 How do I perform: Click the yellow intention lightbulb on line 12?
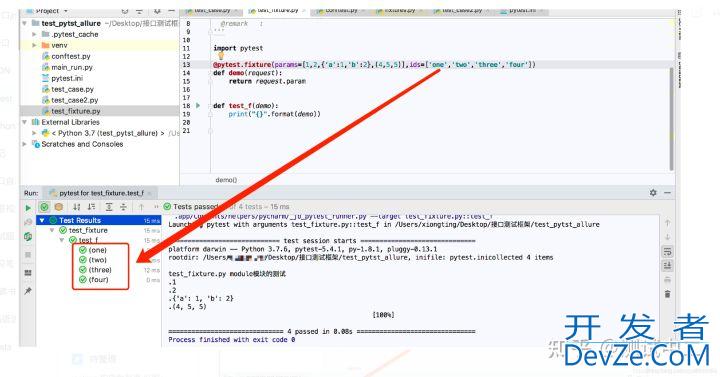(x=220, y=56)
